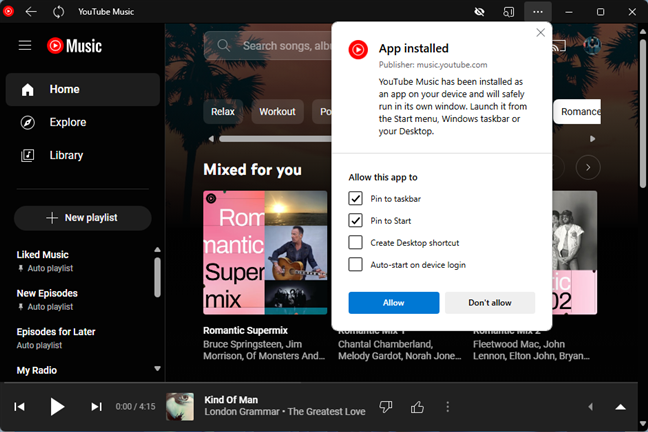Expand player controls with left triangle
The image size is (648, 432).
pyautogui.click(x=591, y=407)
